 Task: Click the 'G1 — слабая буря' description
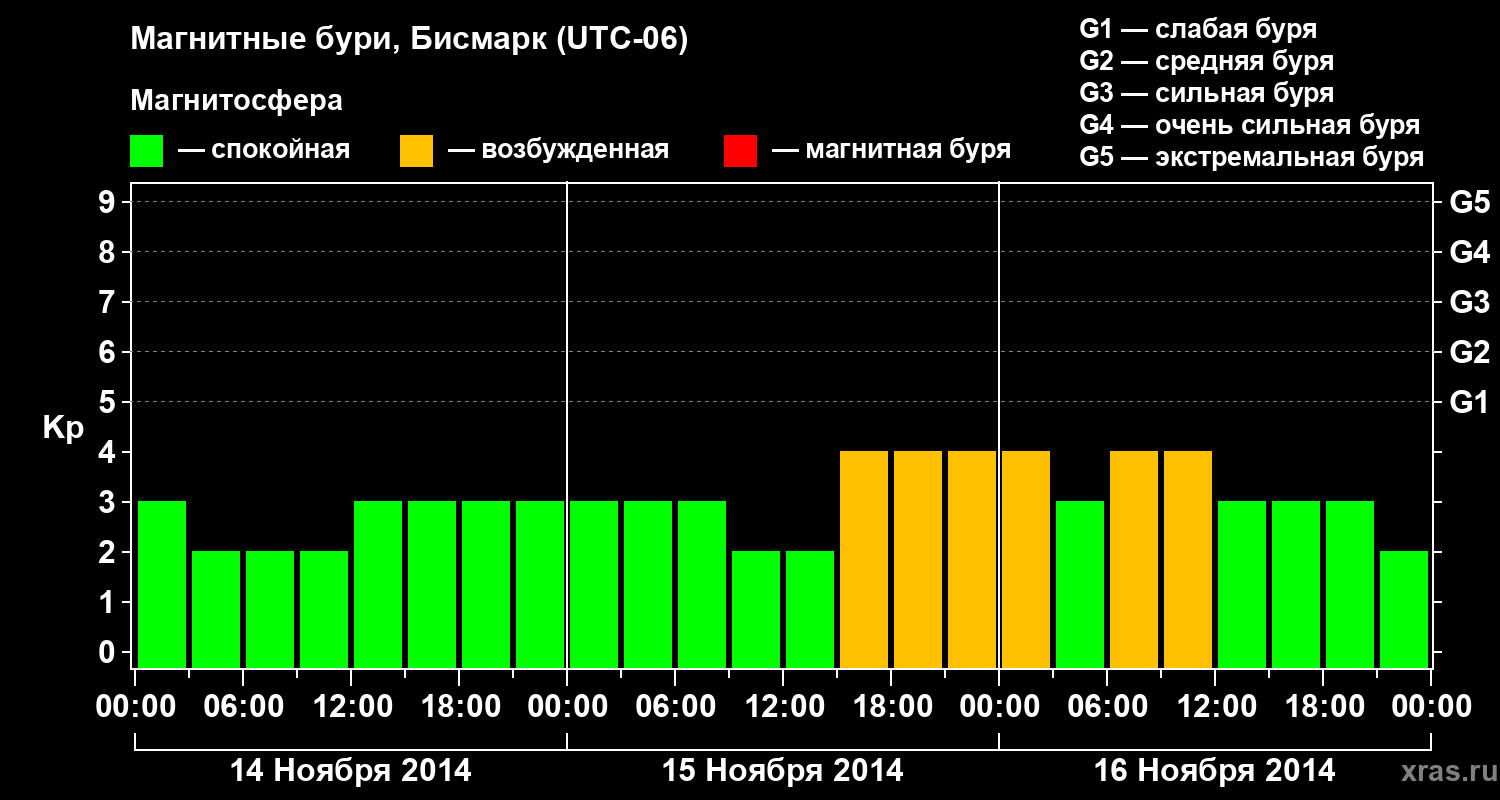[x=1198, y=29]
